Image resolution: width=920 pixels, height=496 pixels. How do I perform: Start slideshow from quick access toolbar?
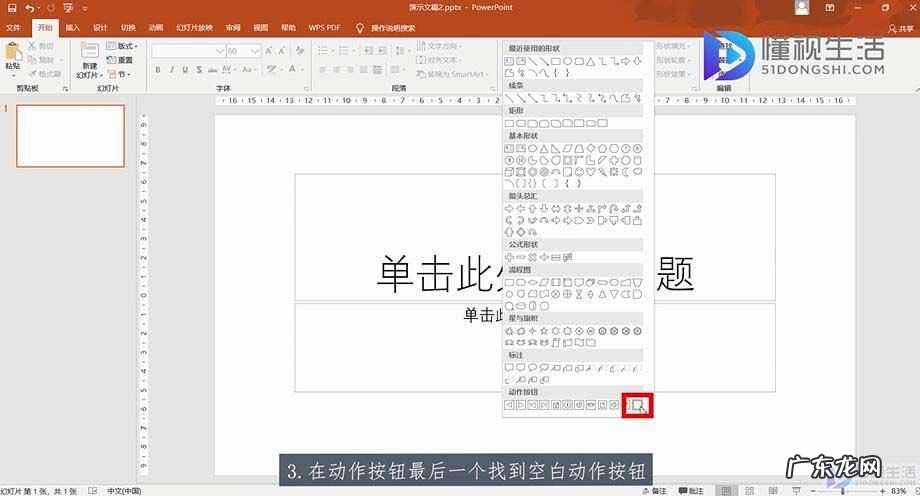coord(69,8)
